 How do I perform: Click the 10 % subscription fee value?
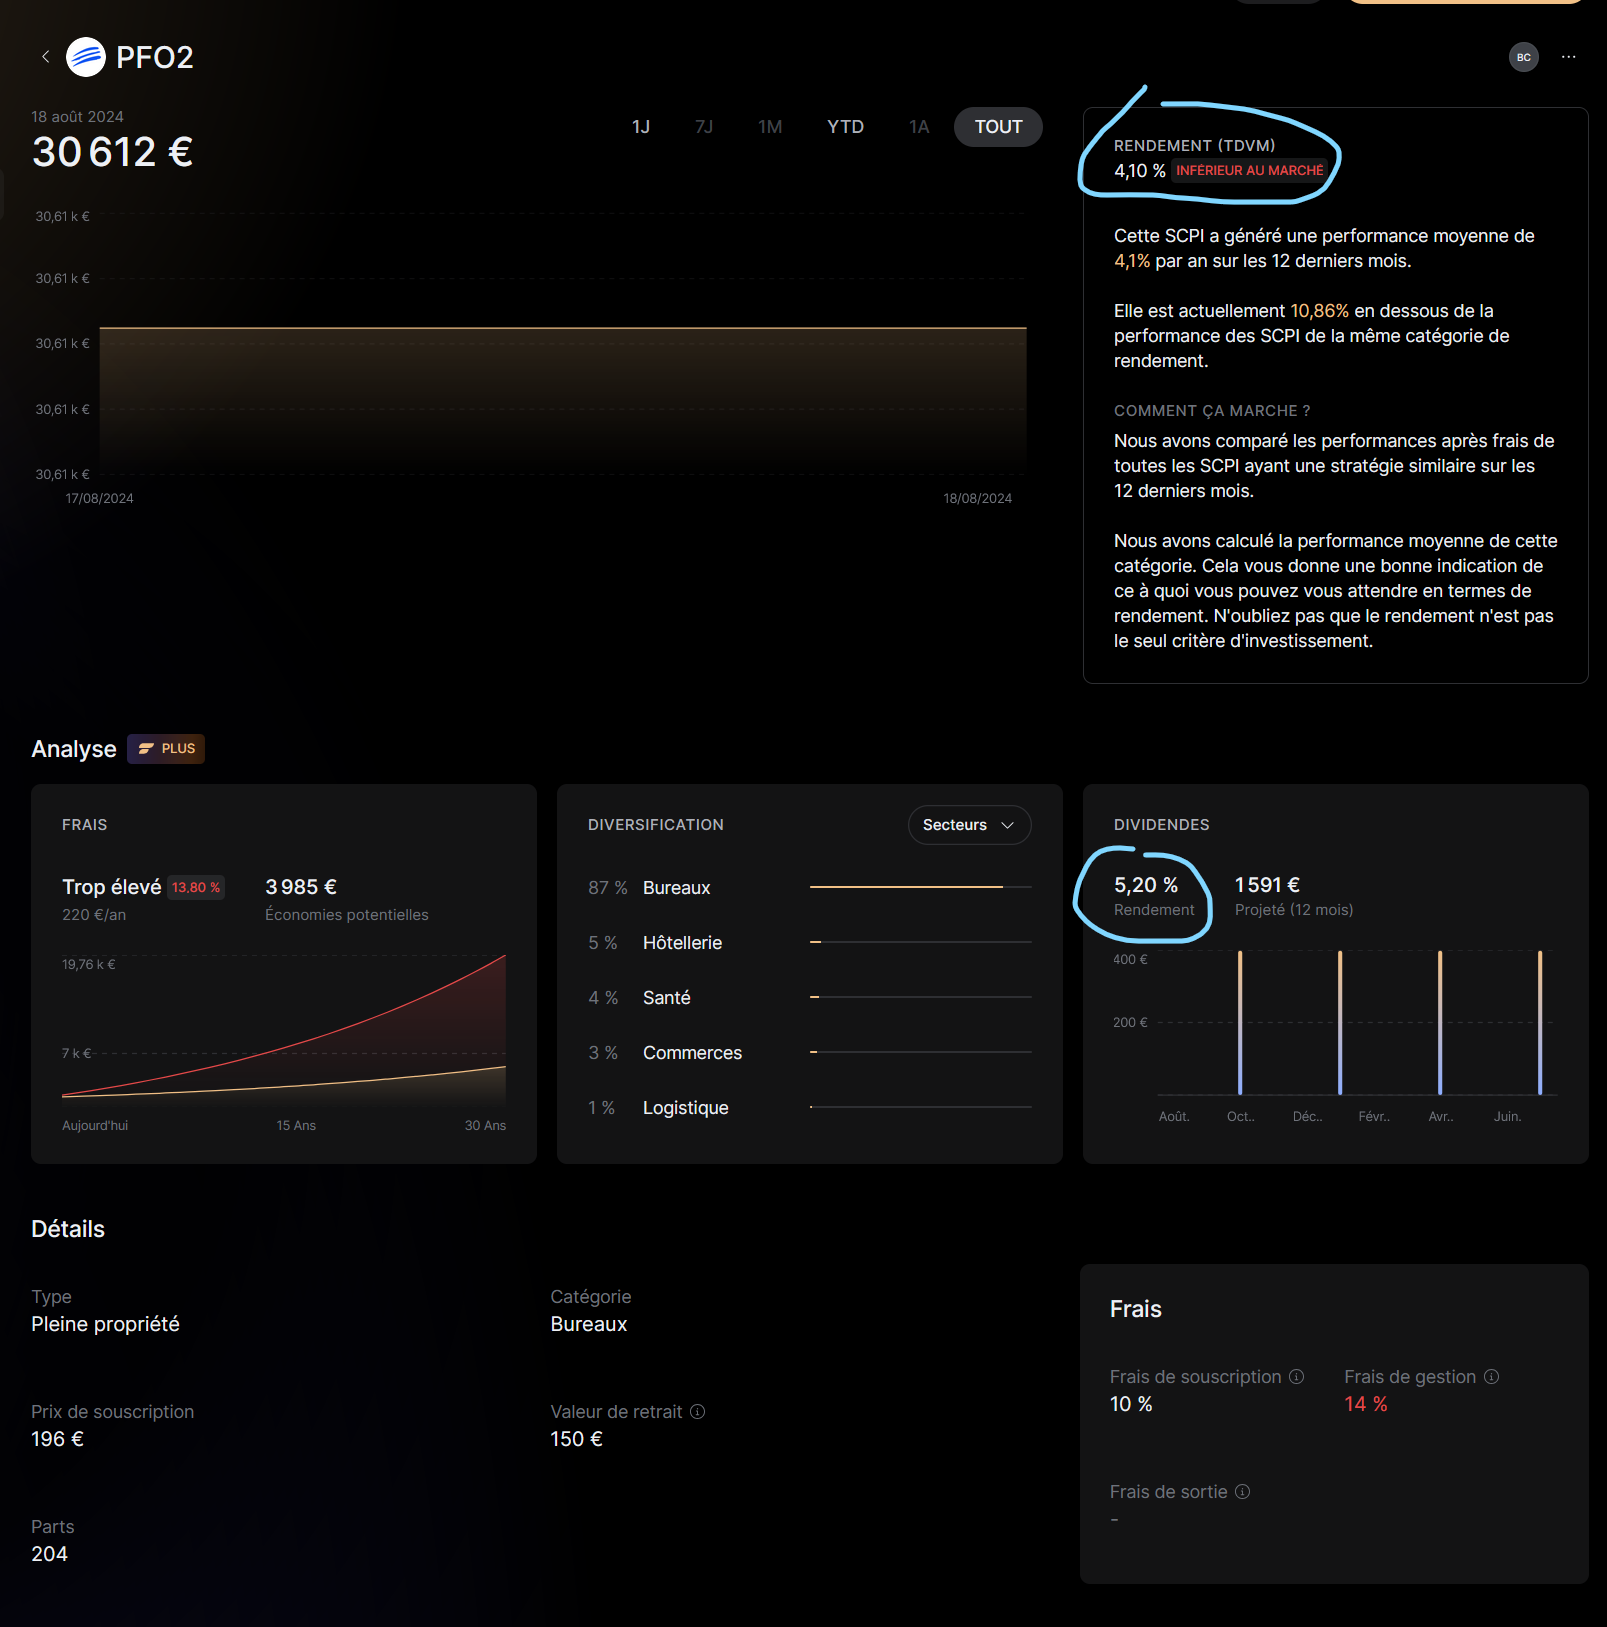coord(1131,1404)
